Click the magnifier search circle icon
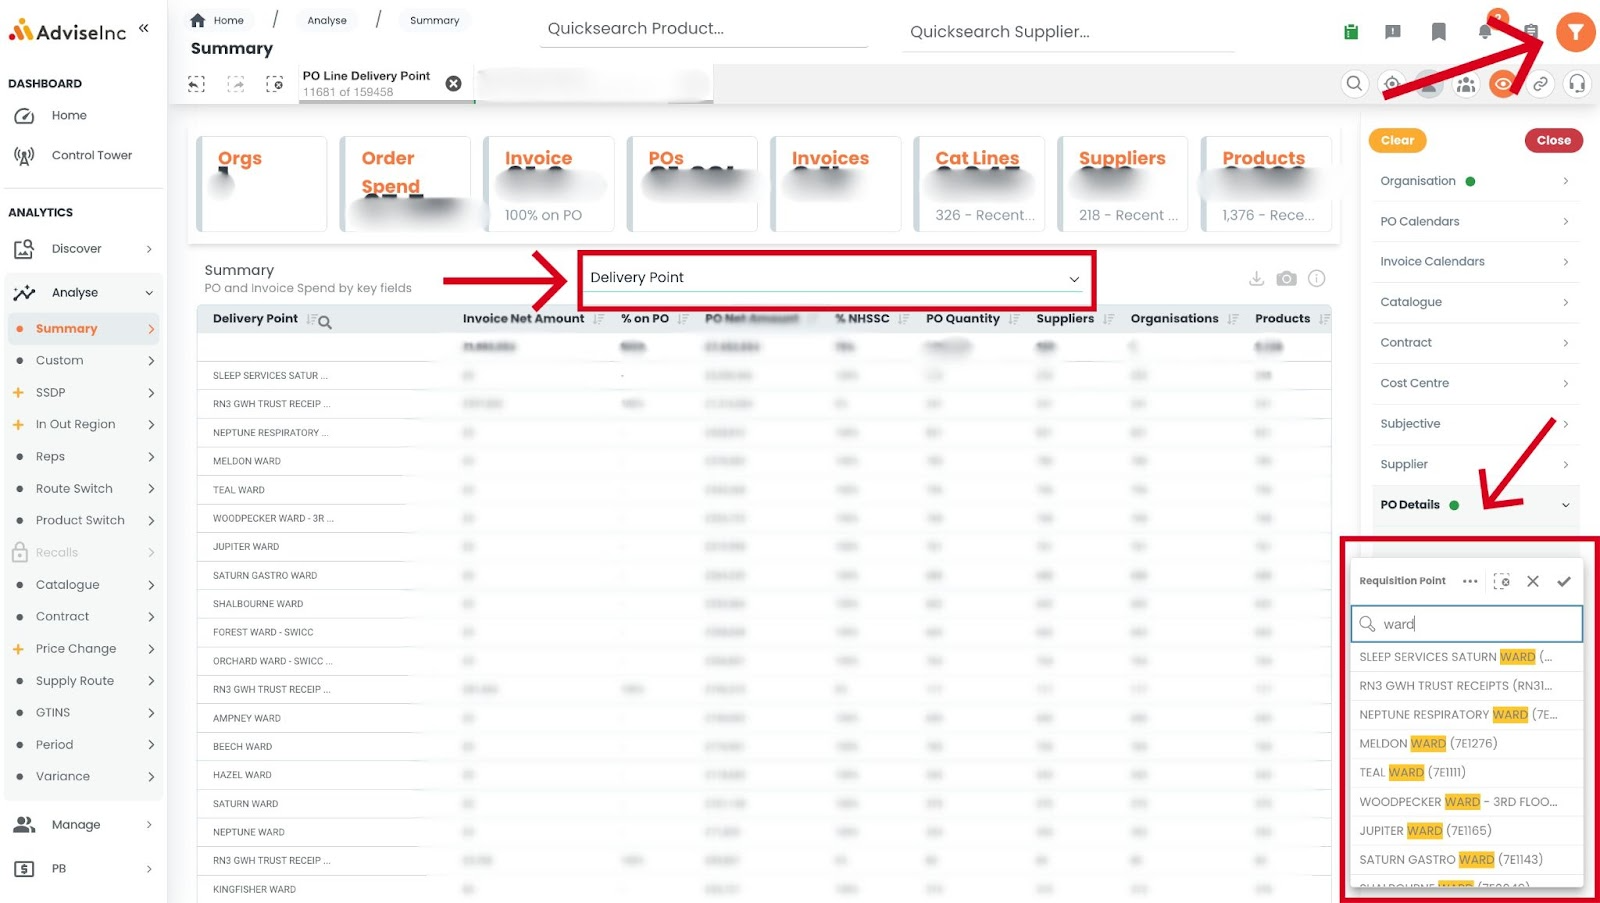Screen dimensions: 1600x903 tap(1354, 84)
